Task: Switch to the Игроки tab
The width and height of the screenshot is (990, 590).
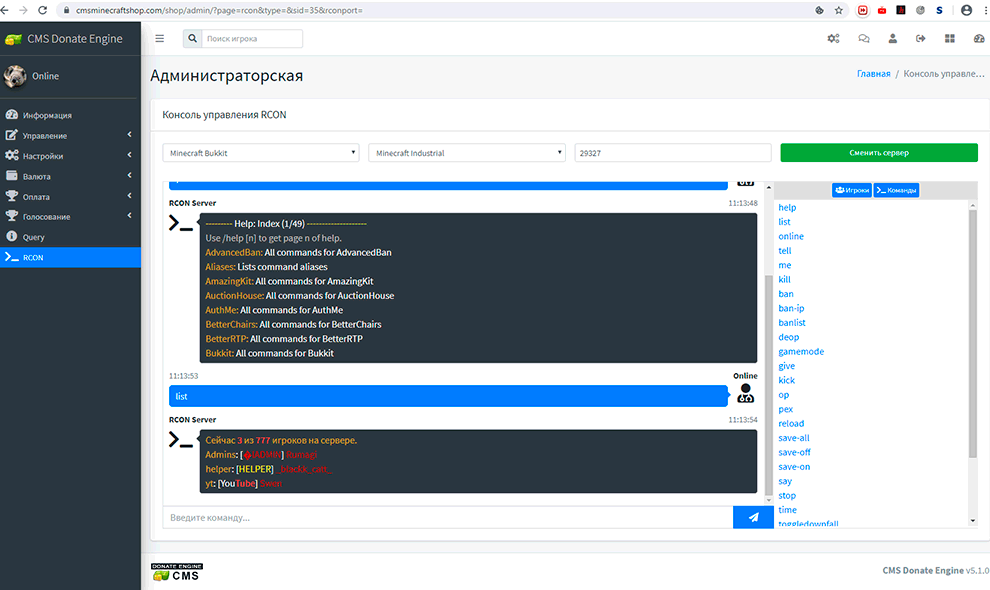Action: [x=851, y=190]
